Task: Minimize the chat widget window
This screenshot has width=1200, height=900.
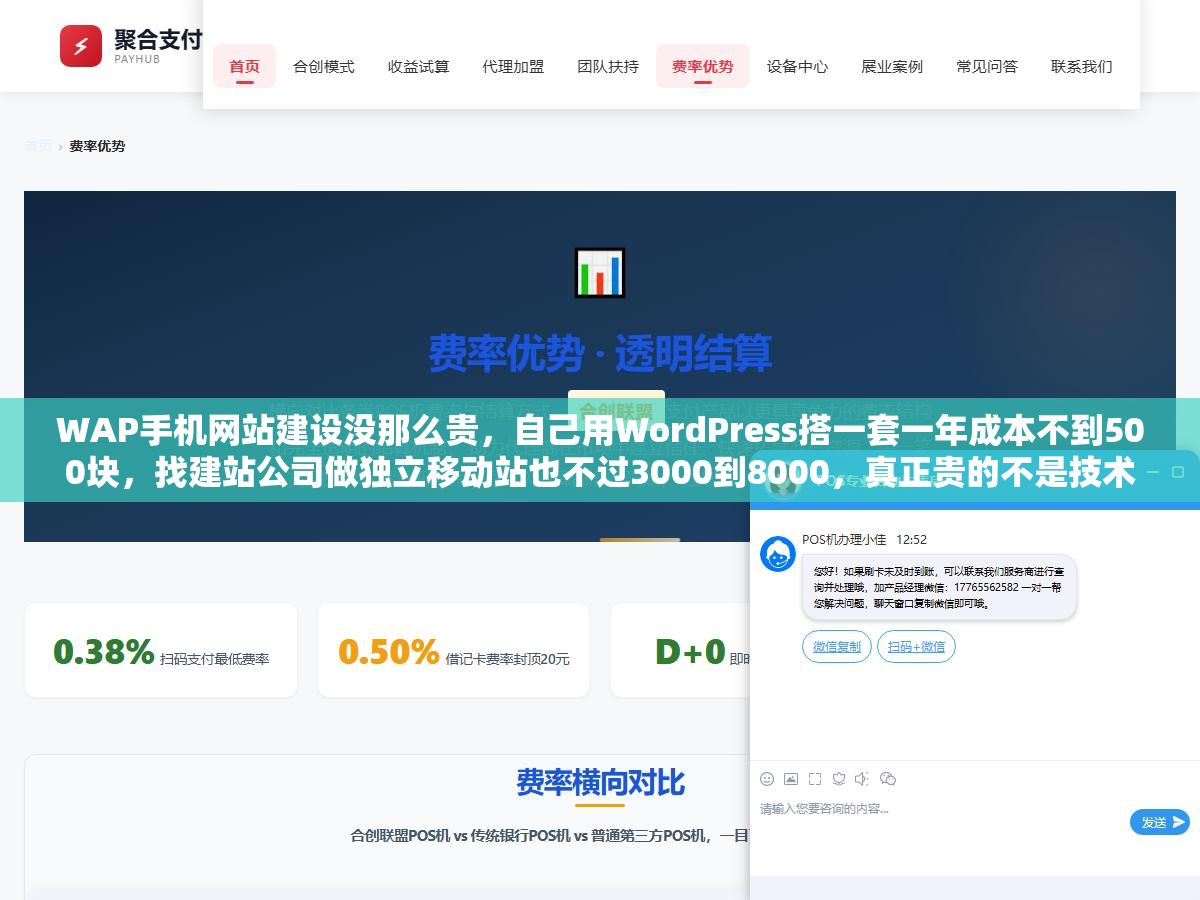Action: coord(1153,471)
